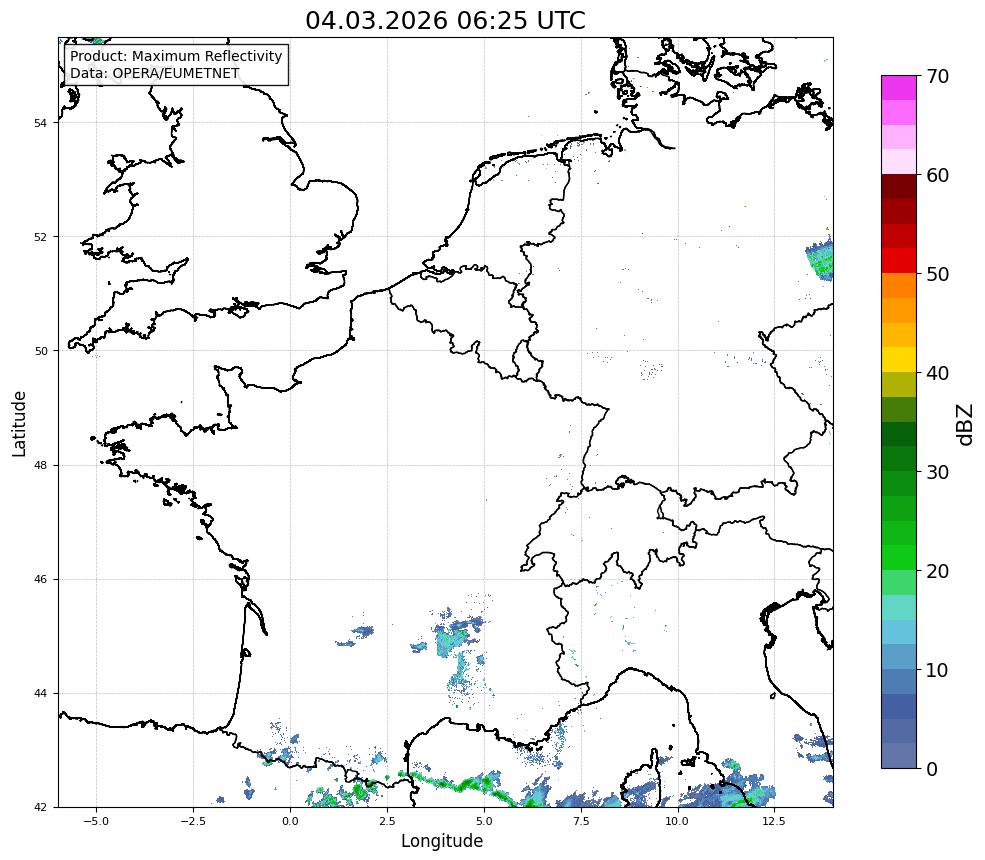Click the "dBZ" colorbar label
Viewport: 985px width, 860px height.
click(x=966, y=425)
